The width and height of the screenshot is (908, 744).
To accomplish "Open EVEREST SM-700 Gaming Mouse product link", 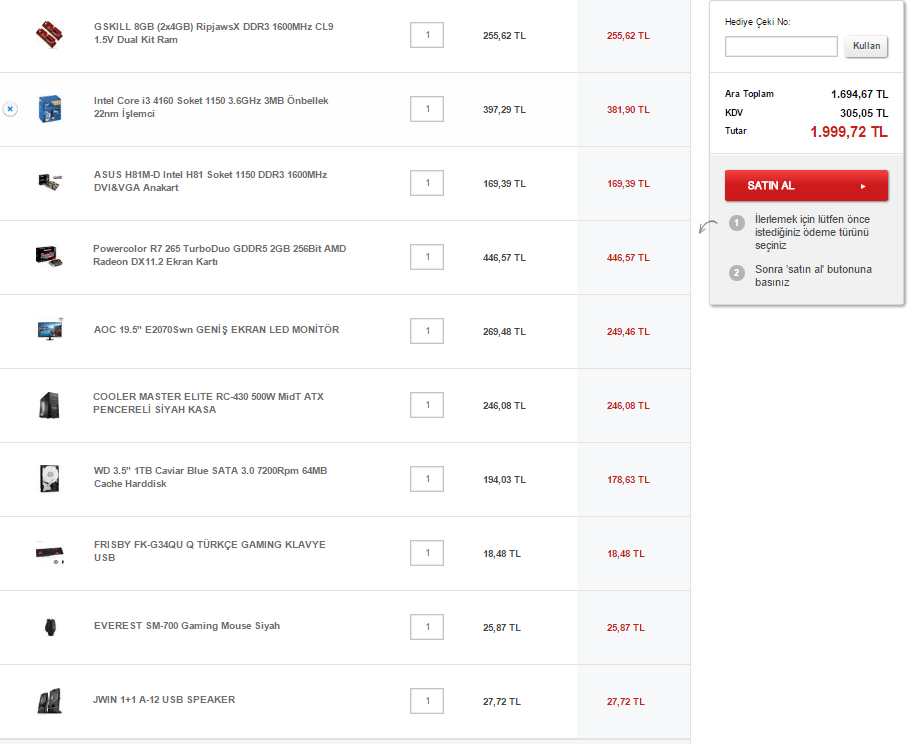I will (186, 626).
